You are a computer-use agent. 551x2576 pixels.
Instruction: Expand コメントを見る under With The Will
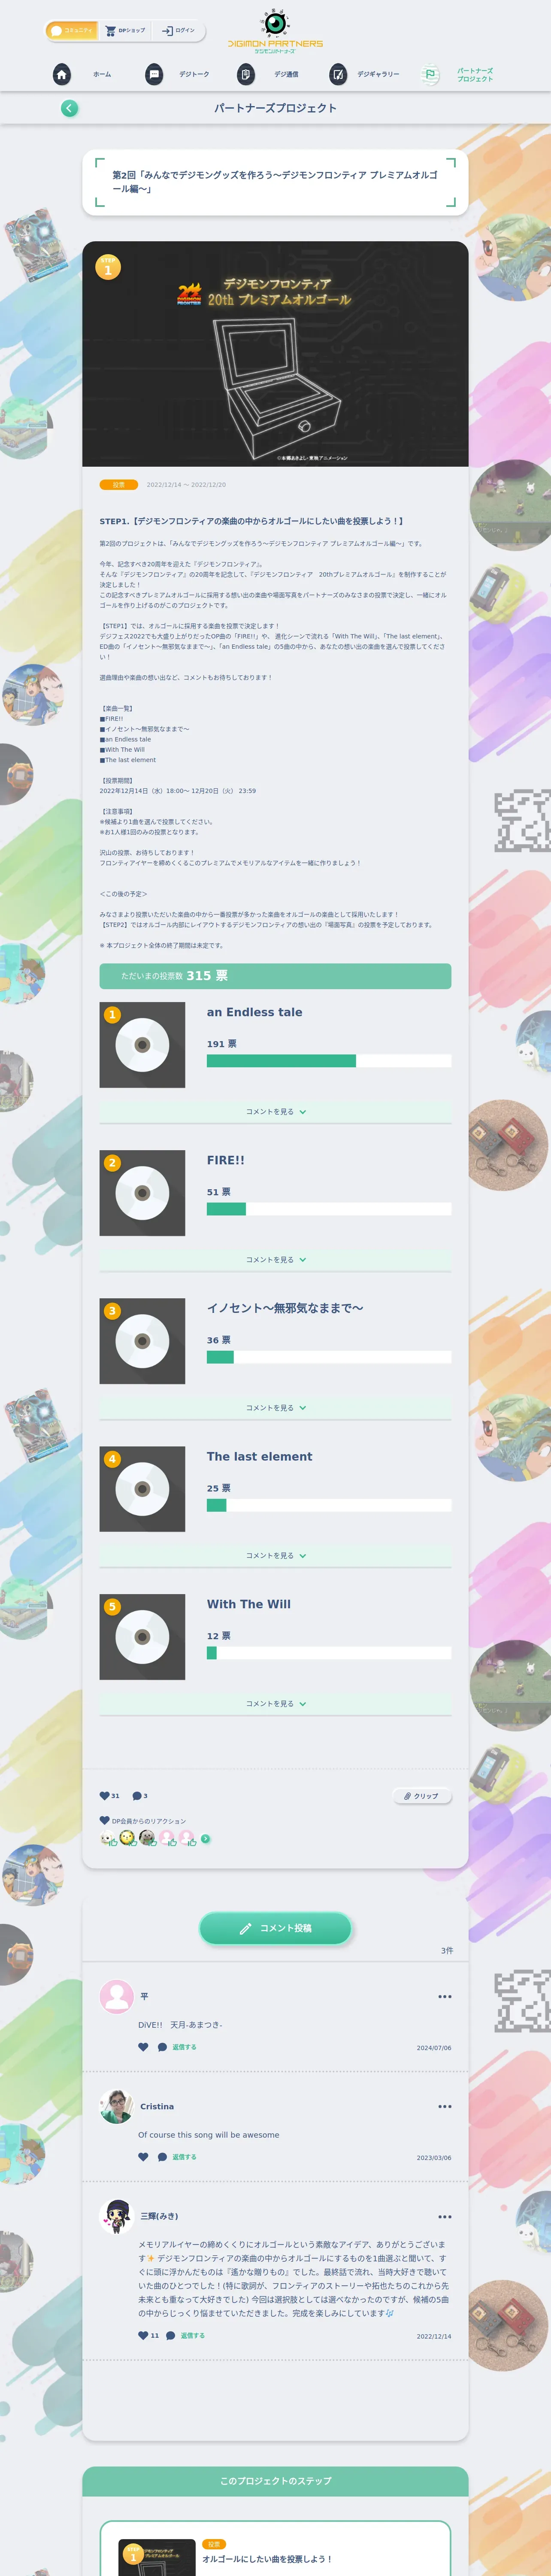tap(275, 1703)
